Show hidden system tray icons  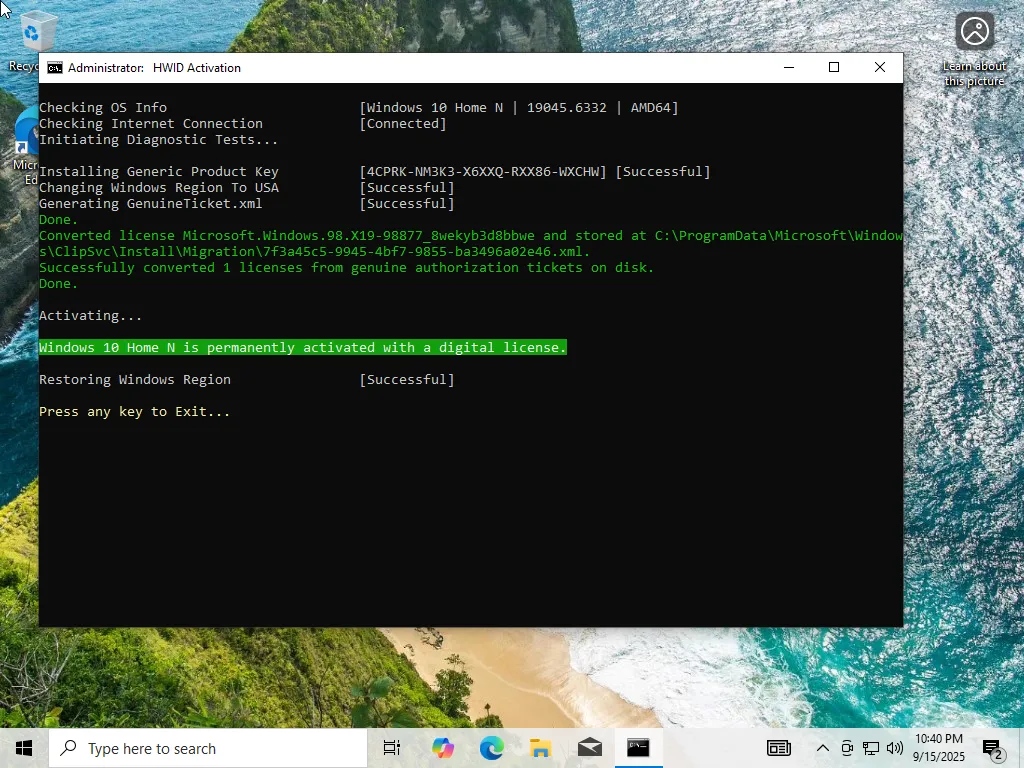click(x=823, y=748)
